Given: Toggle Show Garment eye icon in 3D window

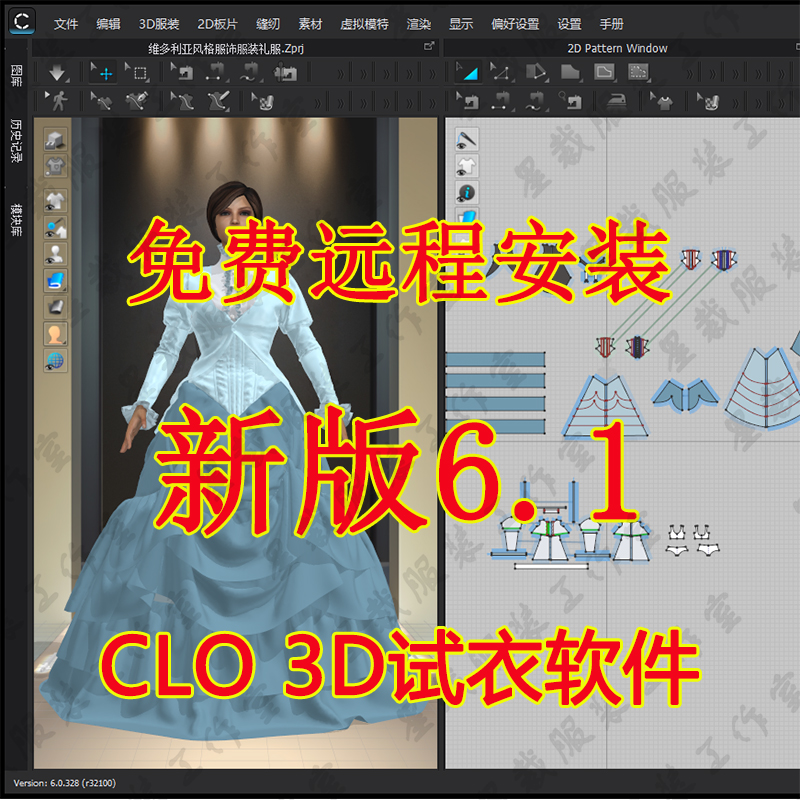Looking at the screenshot, I should tap(55, 201).
